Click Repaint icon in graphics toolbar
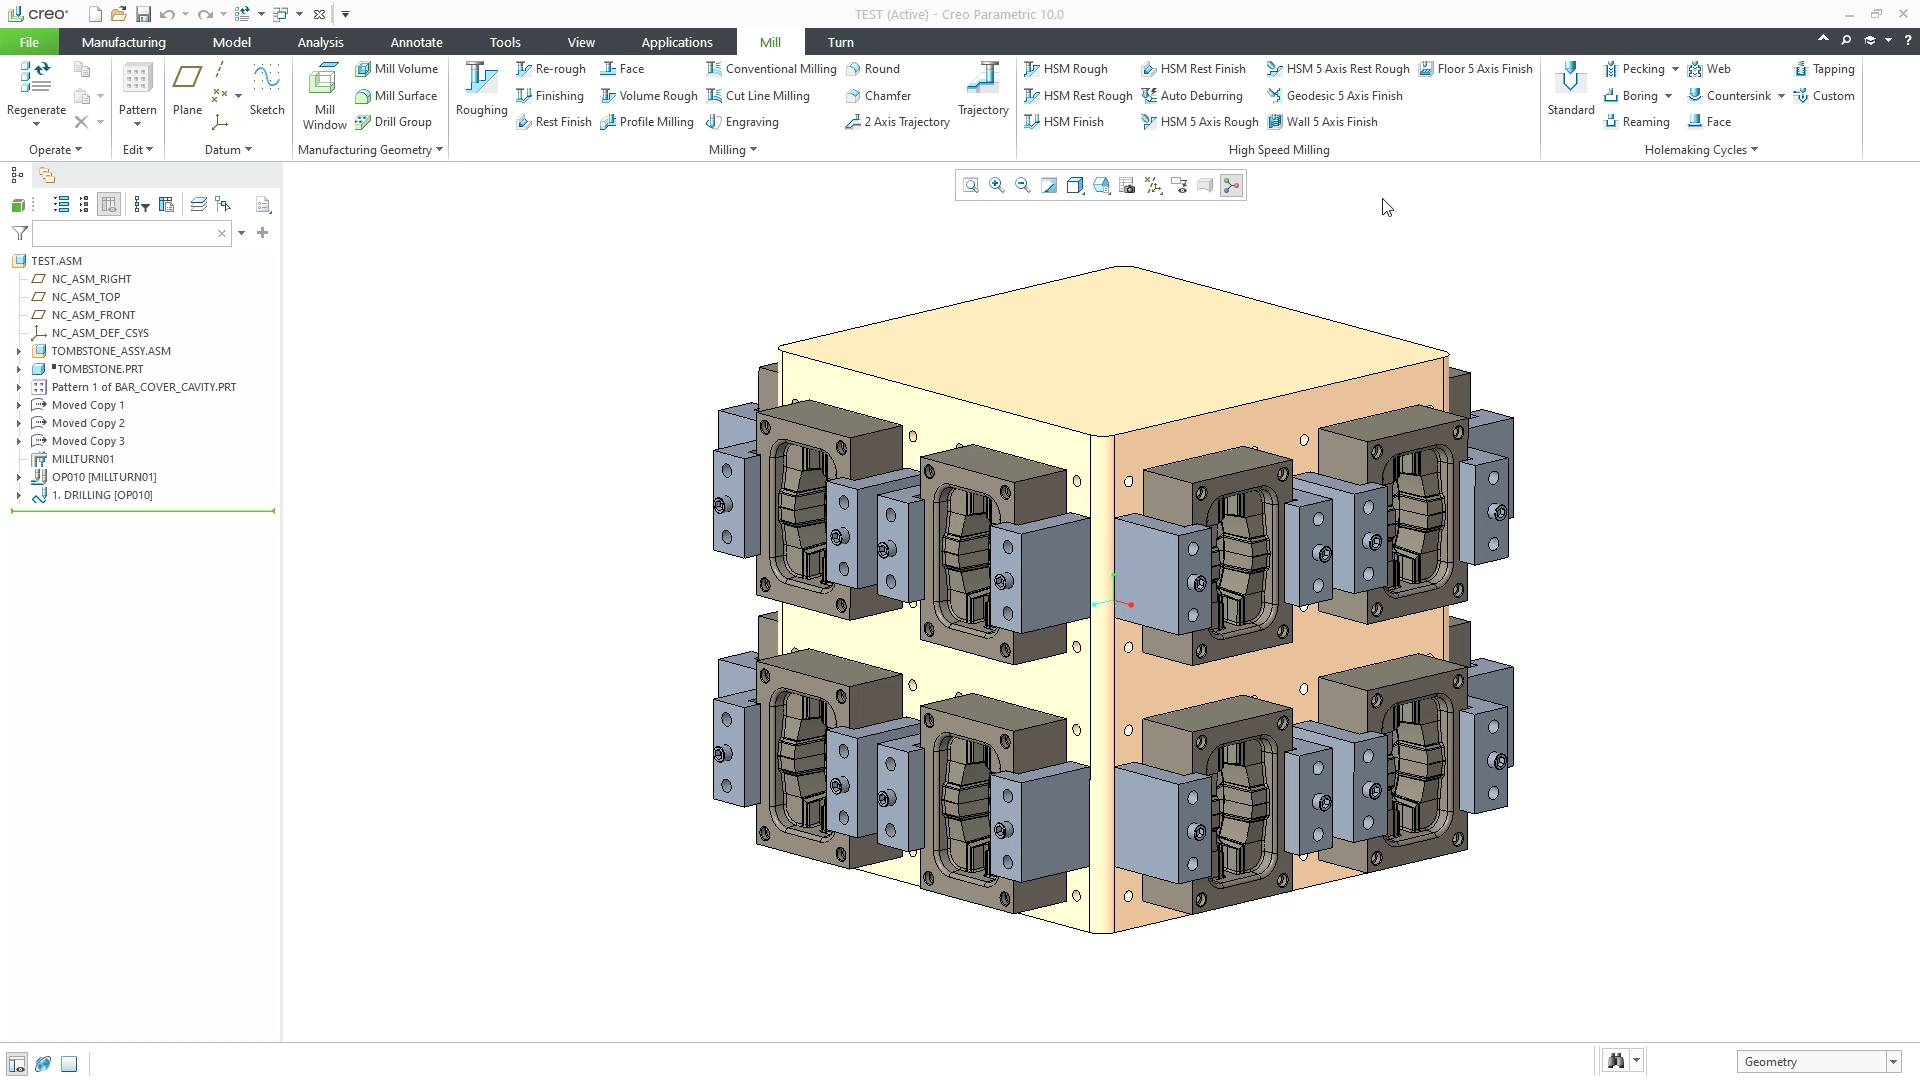Image resolution: width=1920 pixels, height=1080 pixels. pos(1049,186)
